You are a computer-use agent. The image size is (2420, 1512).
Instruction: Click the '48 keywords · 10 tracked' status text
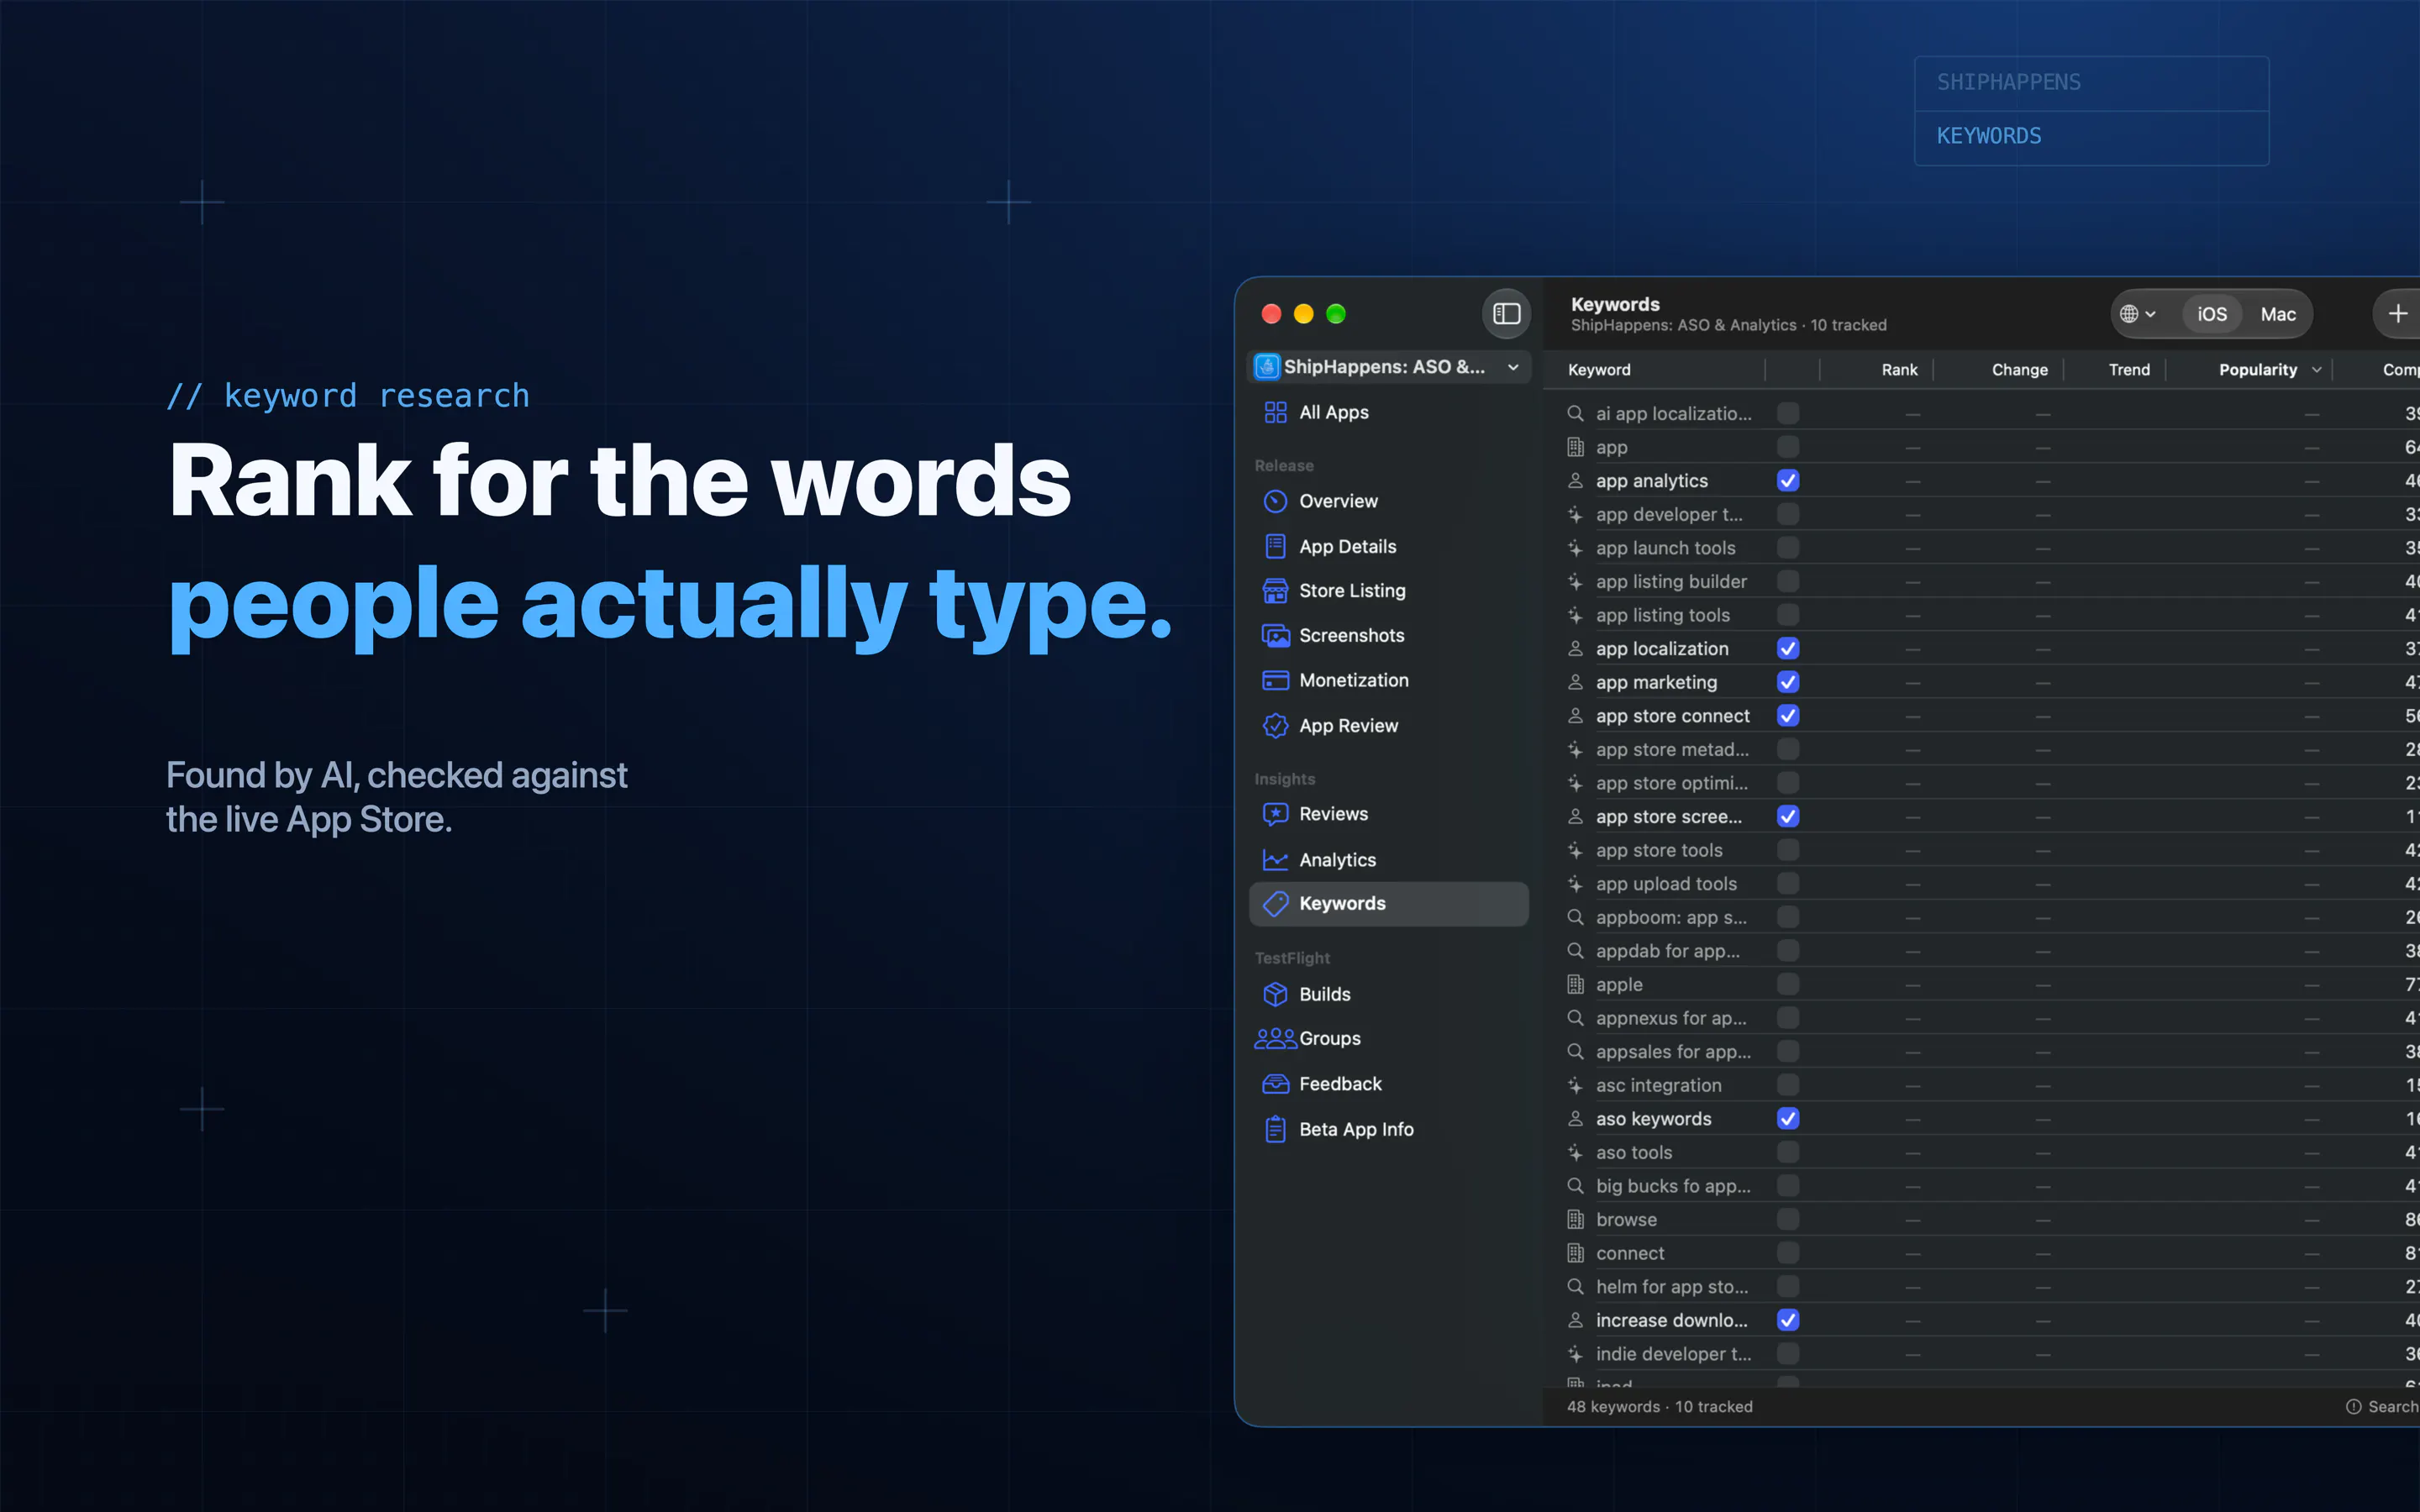point(1659,1407)
